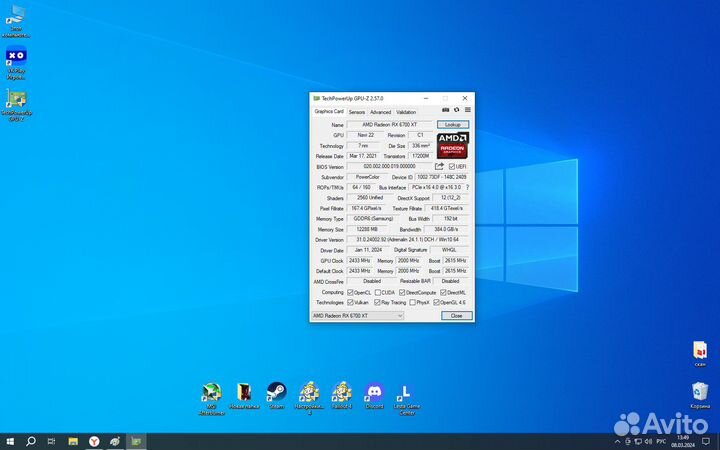Open the notification center icon
Screen dimensions: 720x450
pos(706,442)
